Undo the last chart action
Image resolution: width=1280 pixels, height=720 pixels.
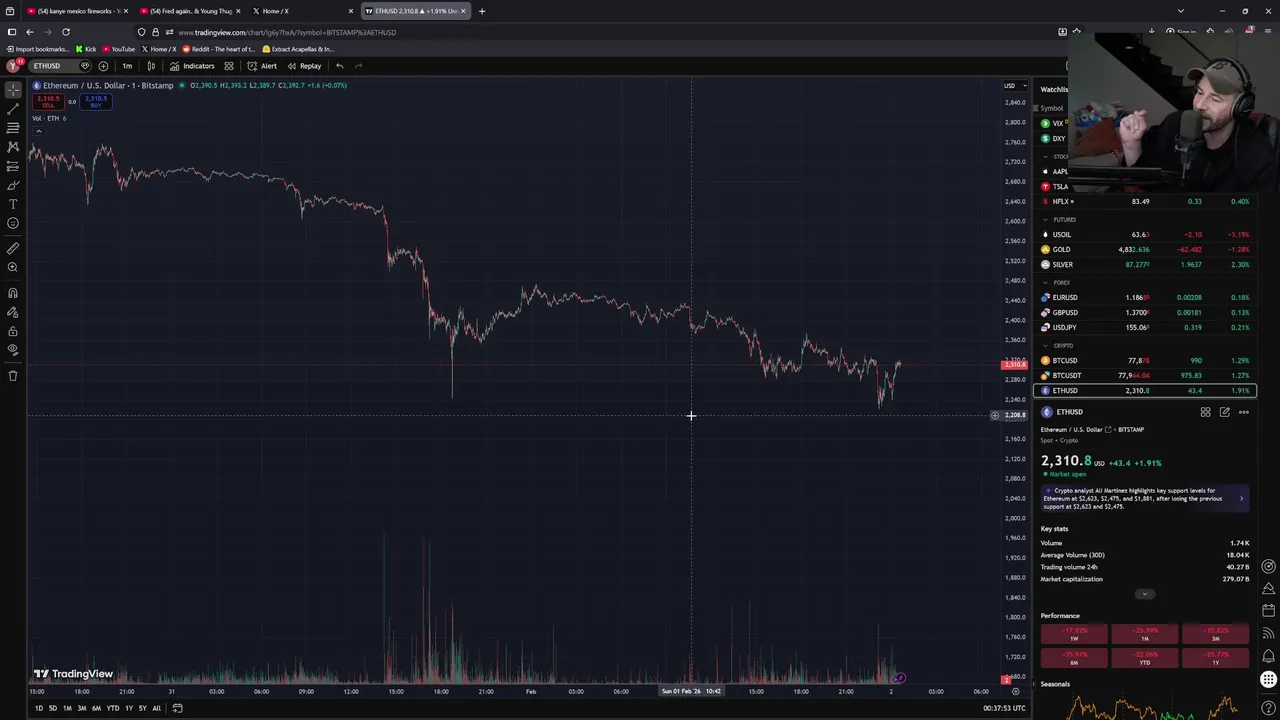pyautogui.click(x=340, y=66)
